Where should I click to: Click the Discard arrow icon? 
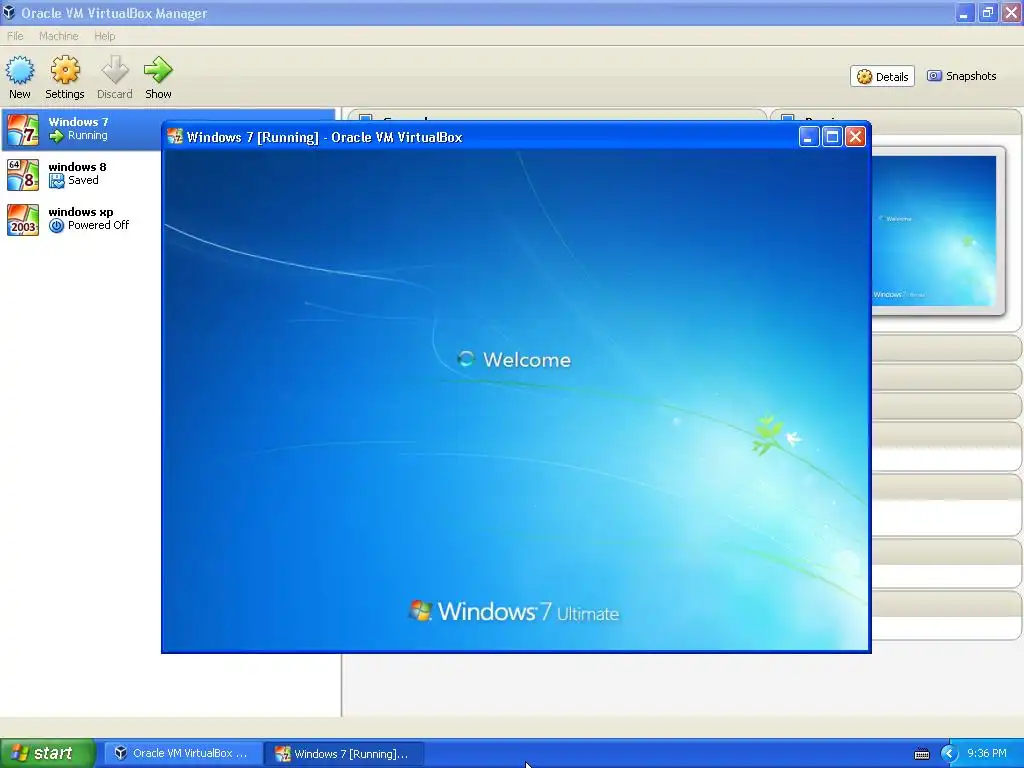115,70
